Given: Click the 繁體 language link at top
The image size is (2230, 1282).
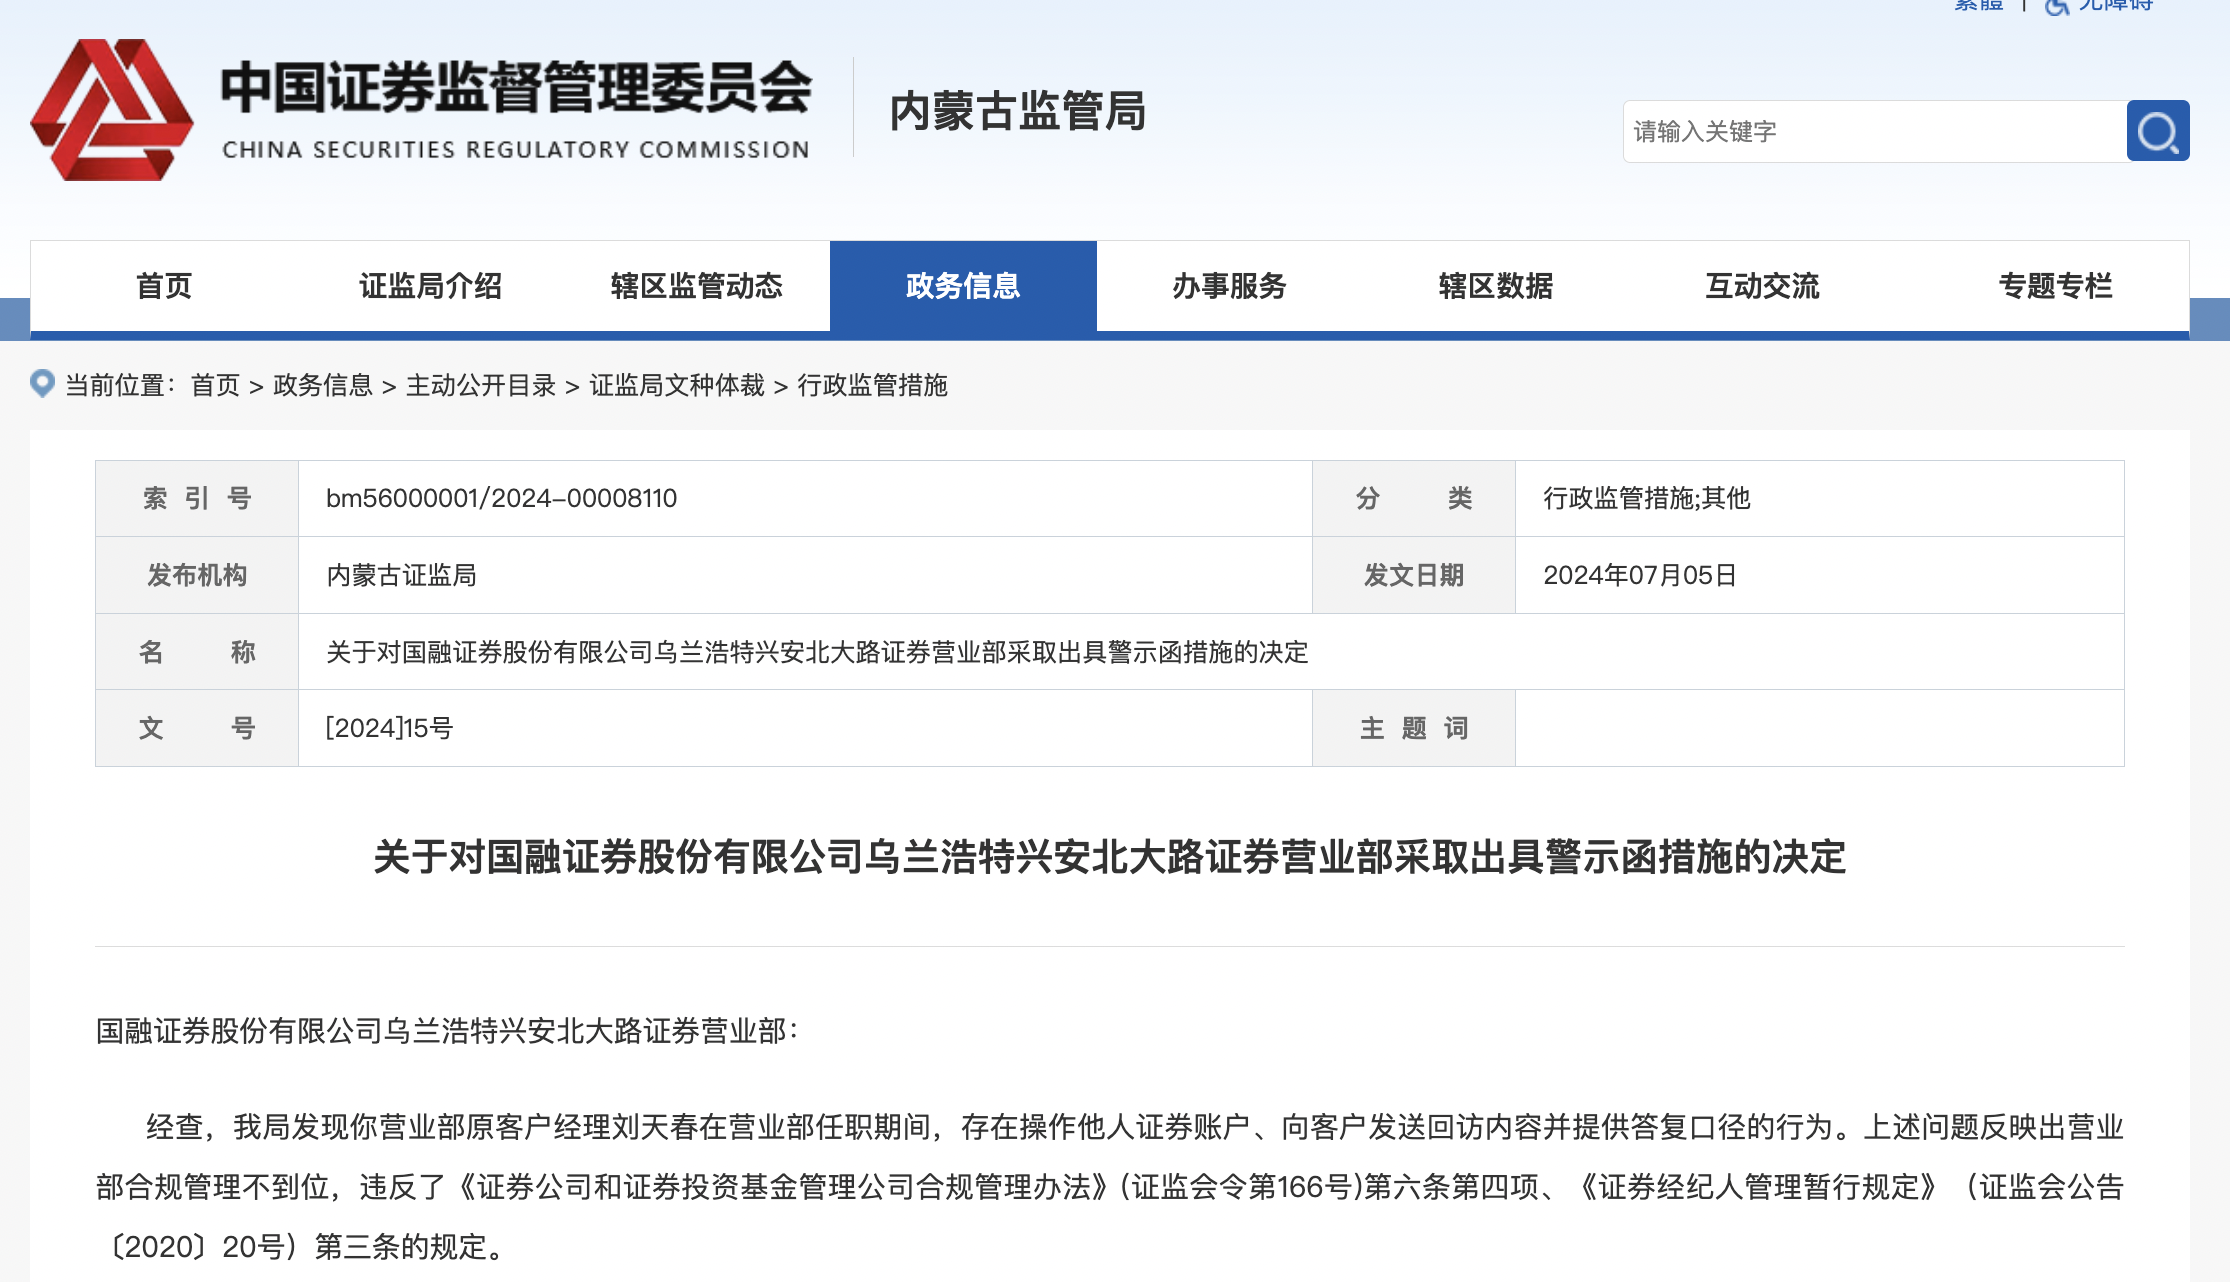Looking at the screenshot, I should [x=1978, y=5].
